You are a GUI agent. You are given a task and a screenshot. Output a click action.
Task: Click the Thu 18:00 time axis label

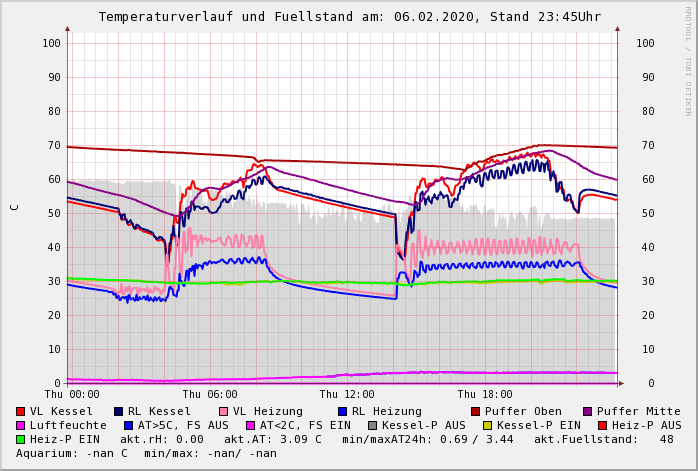coord(485,395)
